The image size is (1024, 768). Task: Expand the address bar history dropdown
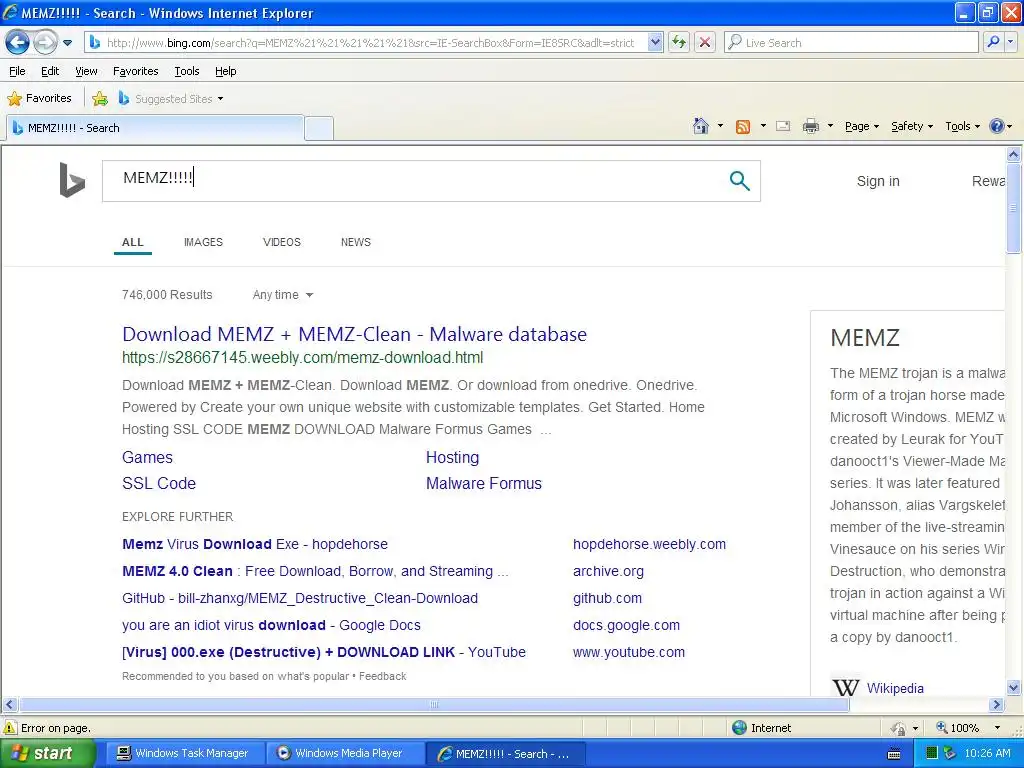click(x=656, y=43)
